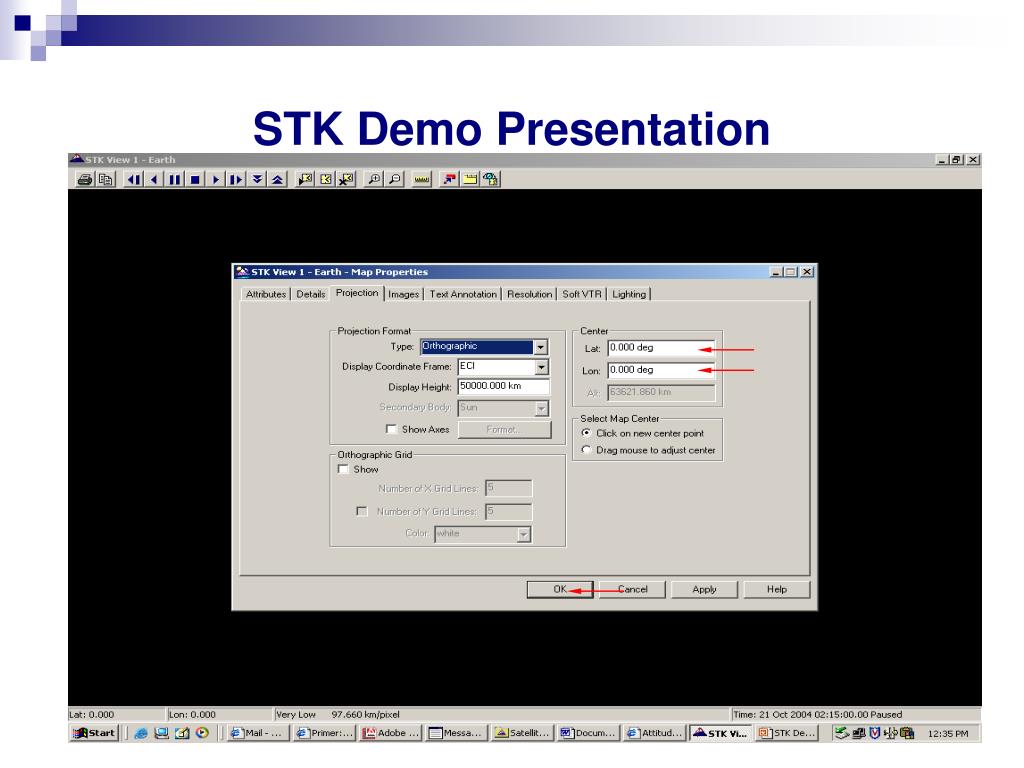Click the Copy icon in STK toolbar
The width and height of the screenshot is (1024, 768).
[x=105, y=179]
